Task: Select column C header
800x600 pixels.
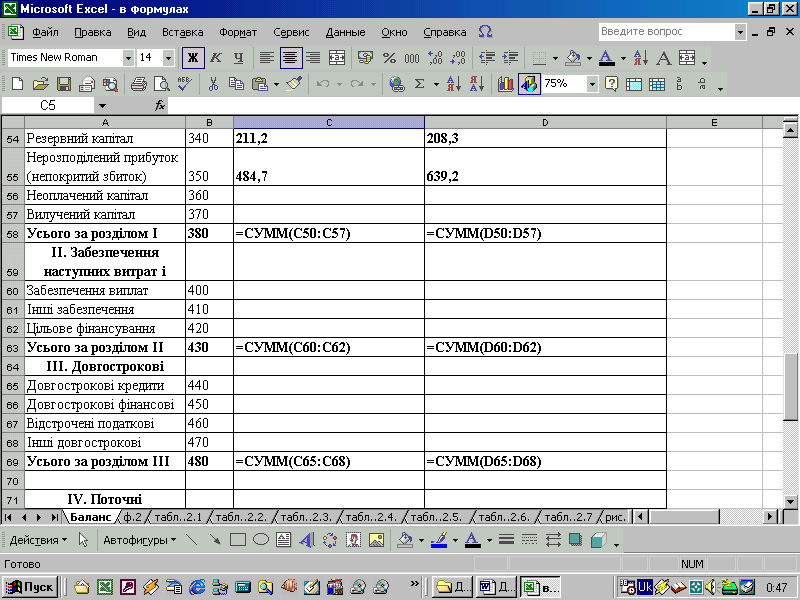Action: [329, 122]
